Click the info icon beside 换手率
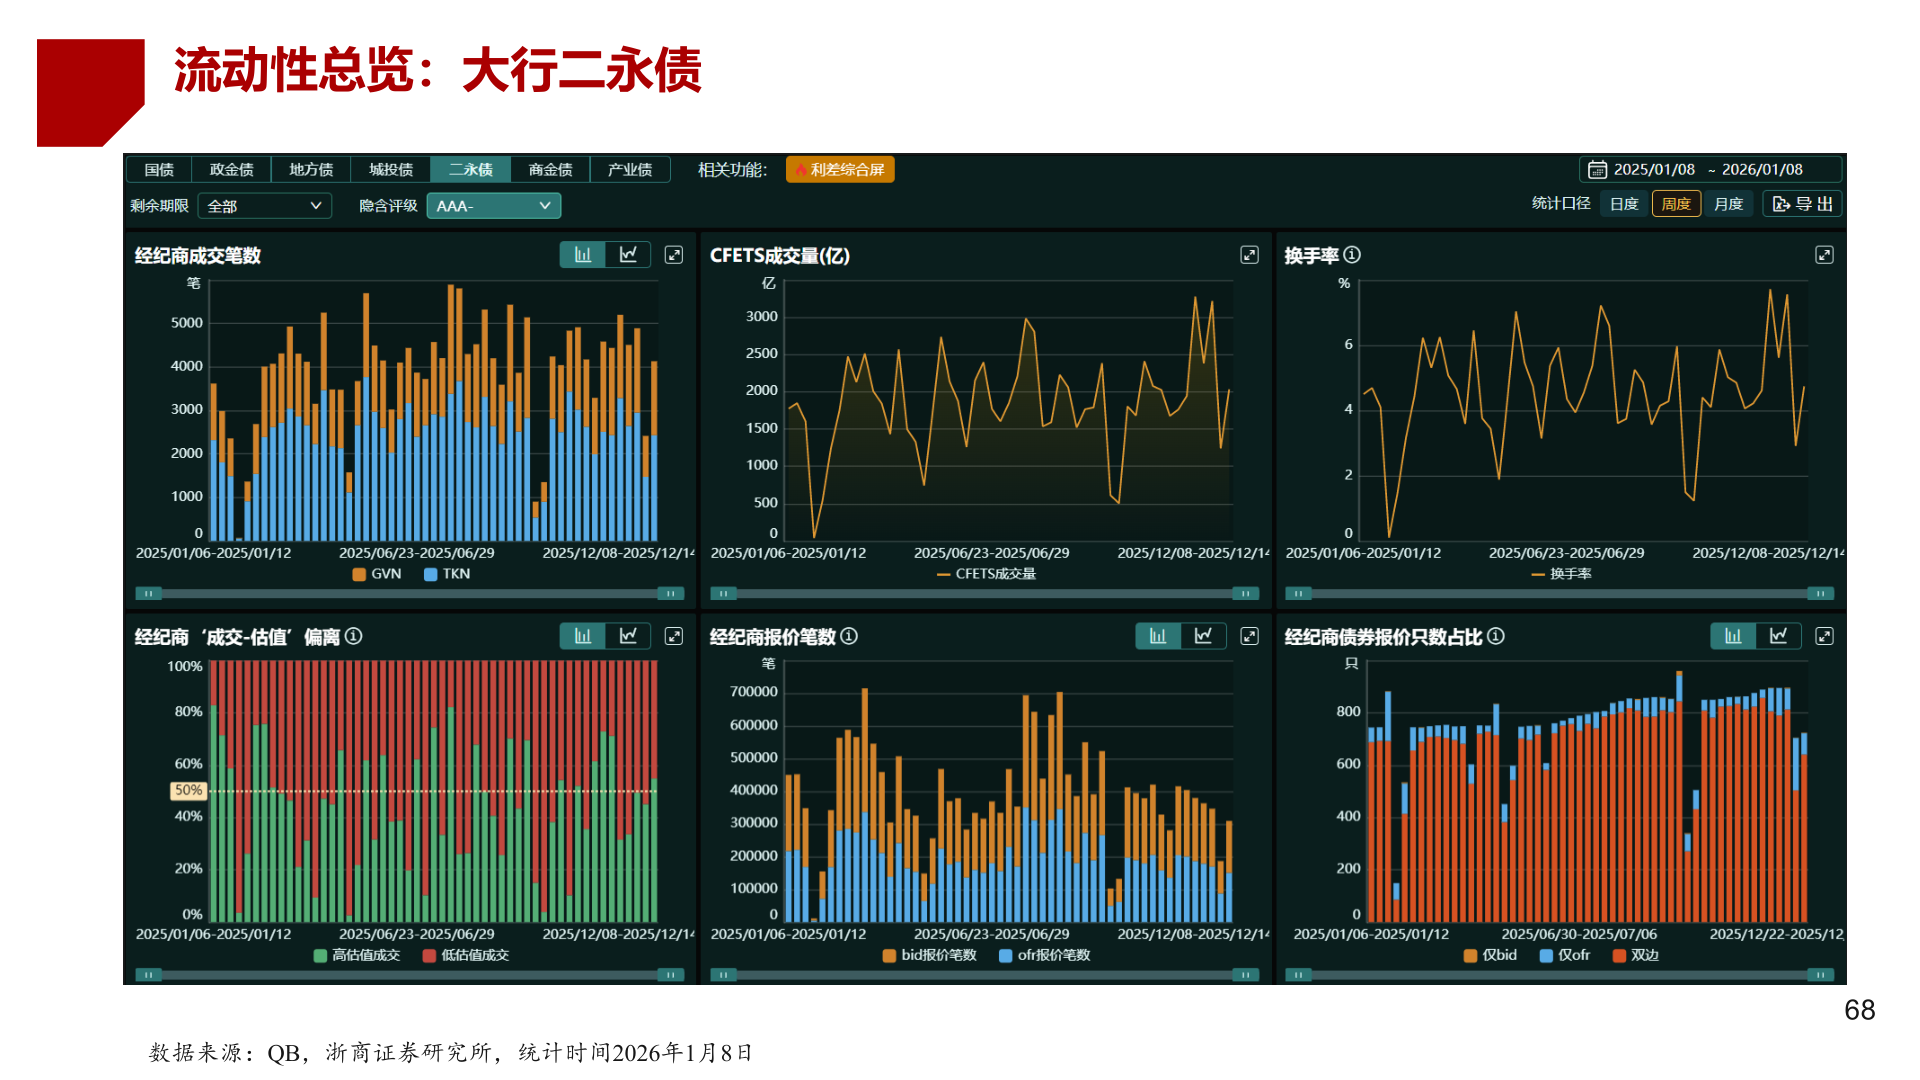The width and height of the screenshot is (1920, 1080). point(1352,255)
